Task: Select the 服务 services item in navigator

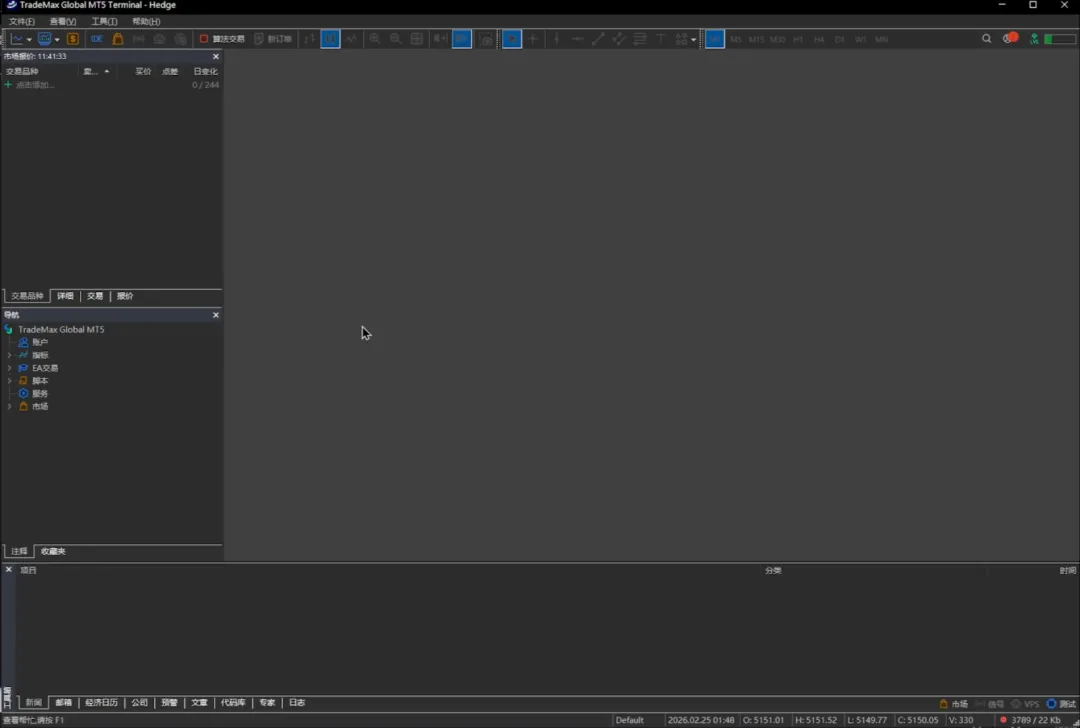Action: pos(39,393)
